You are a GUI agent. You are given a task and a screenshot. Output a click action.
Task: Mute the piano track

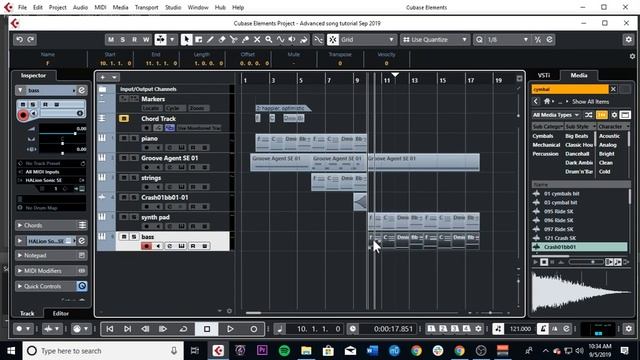pos(124,138)
